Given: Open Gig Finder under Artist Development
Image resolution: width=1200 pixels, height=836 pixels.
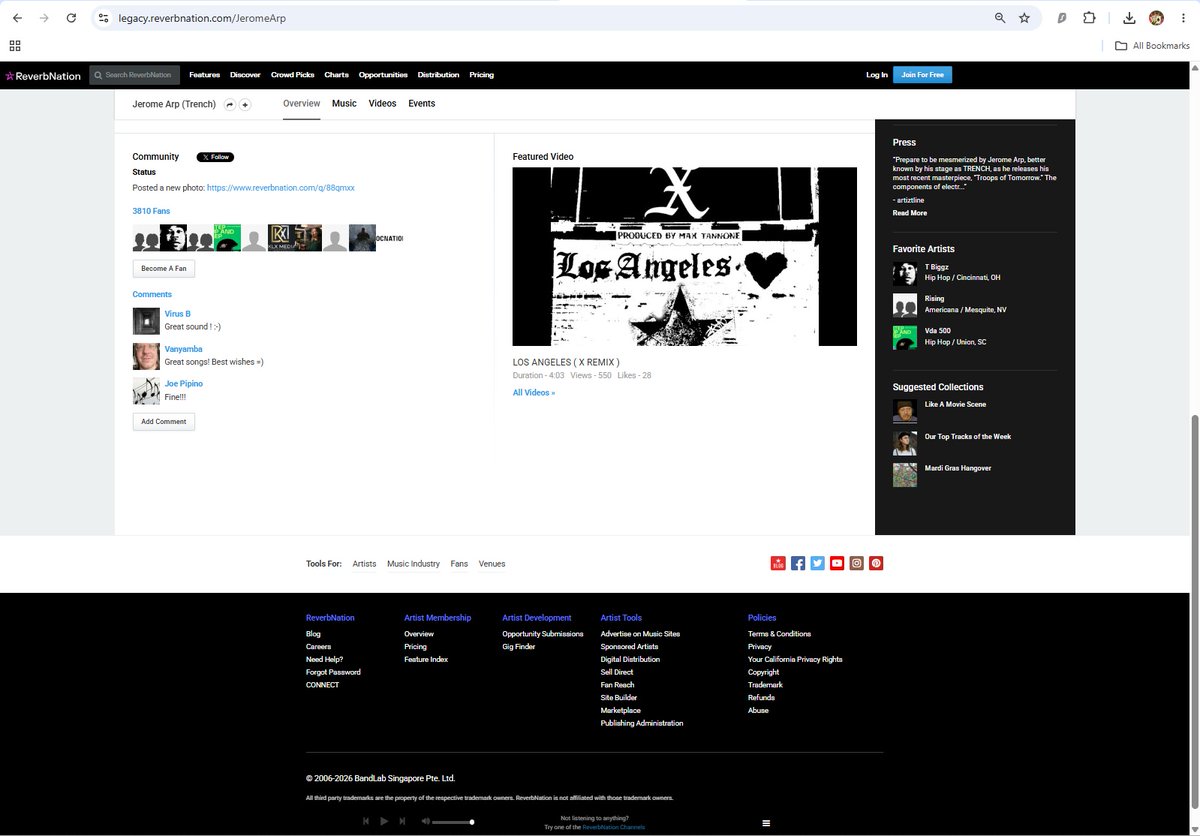Looking at the screenshot, I should pyautogui.click(x=519, y=647).
